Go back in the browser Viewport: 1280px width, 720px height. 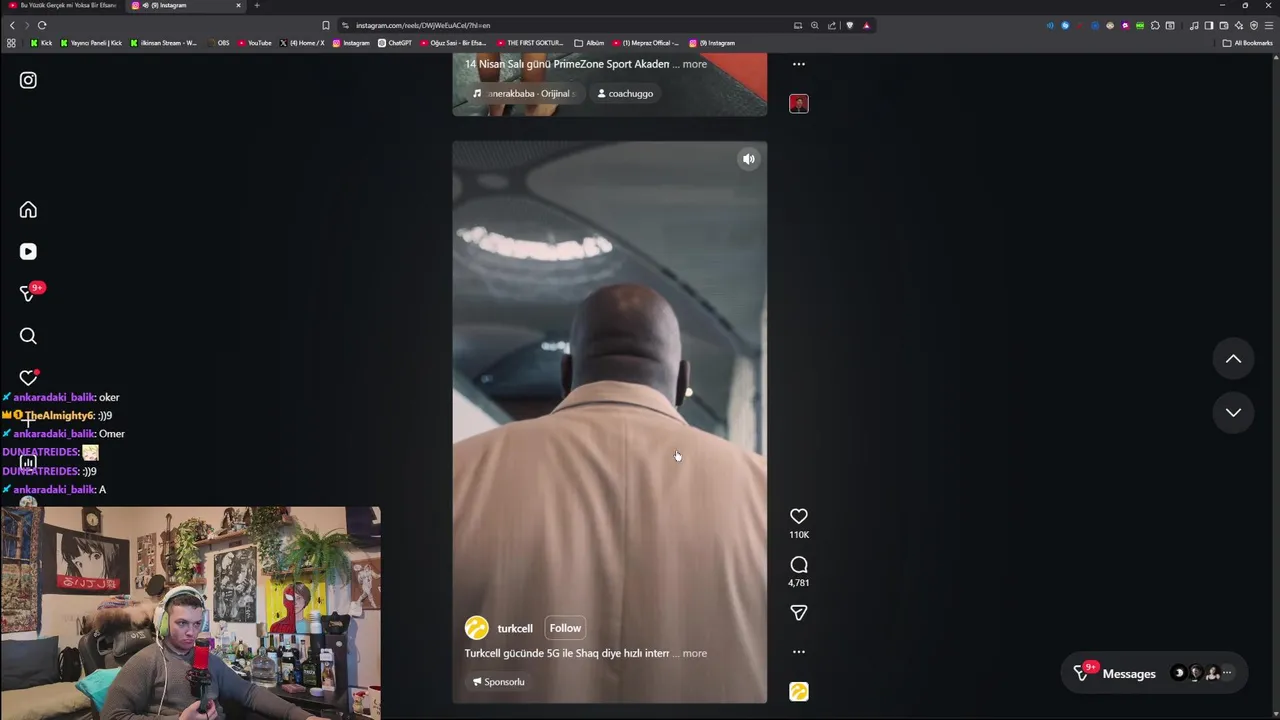[12, 25]
